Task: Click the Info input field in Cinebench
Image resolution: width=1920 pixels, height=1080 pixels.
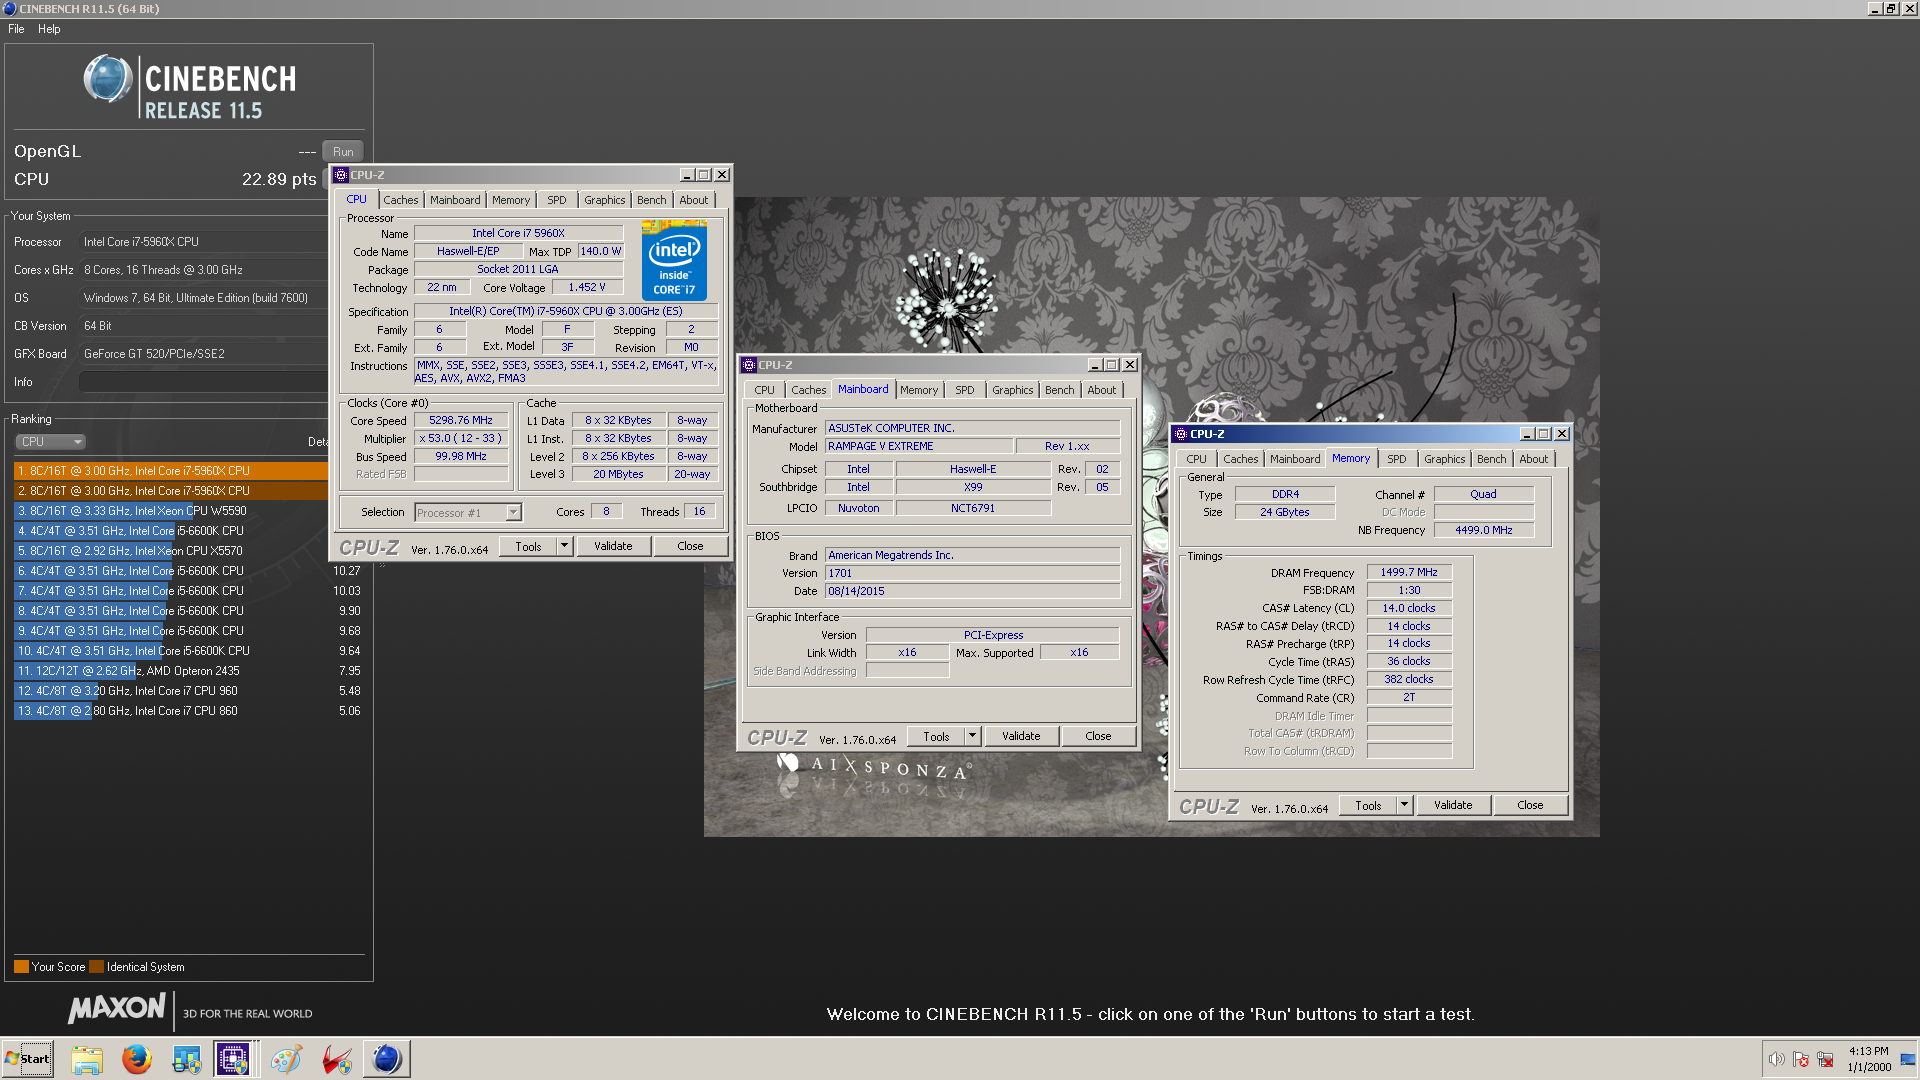Action: click(x=203, y=382)
